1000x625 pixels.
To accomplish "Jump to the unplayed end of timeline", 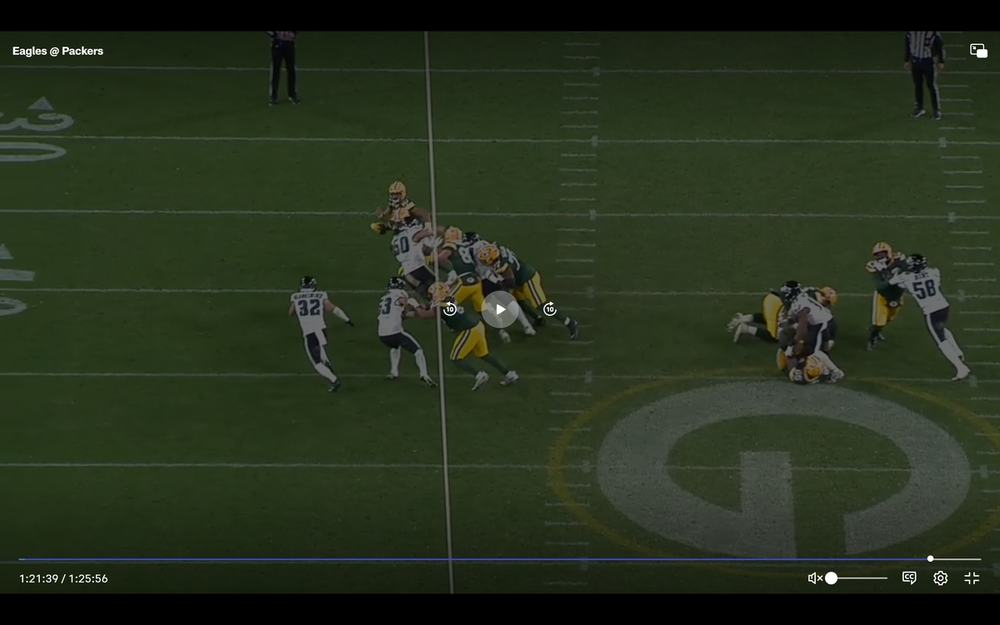I will [x=979, y=559].
